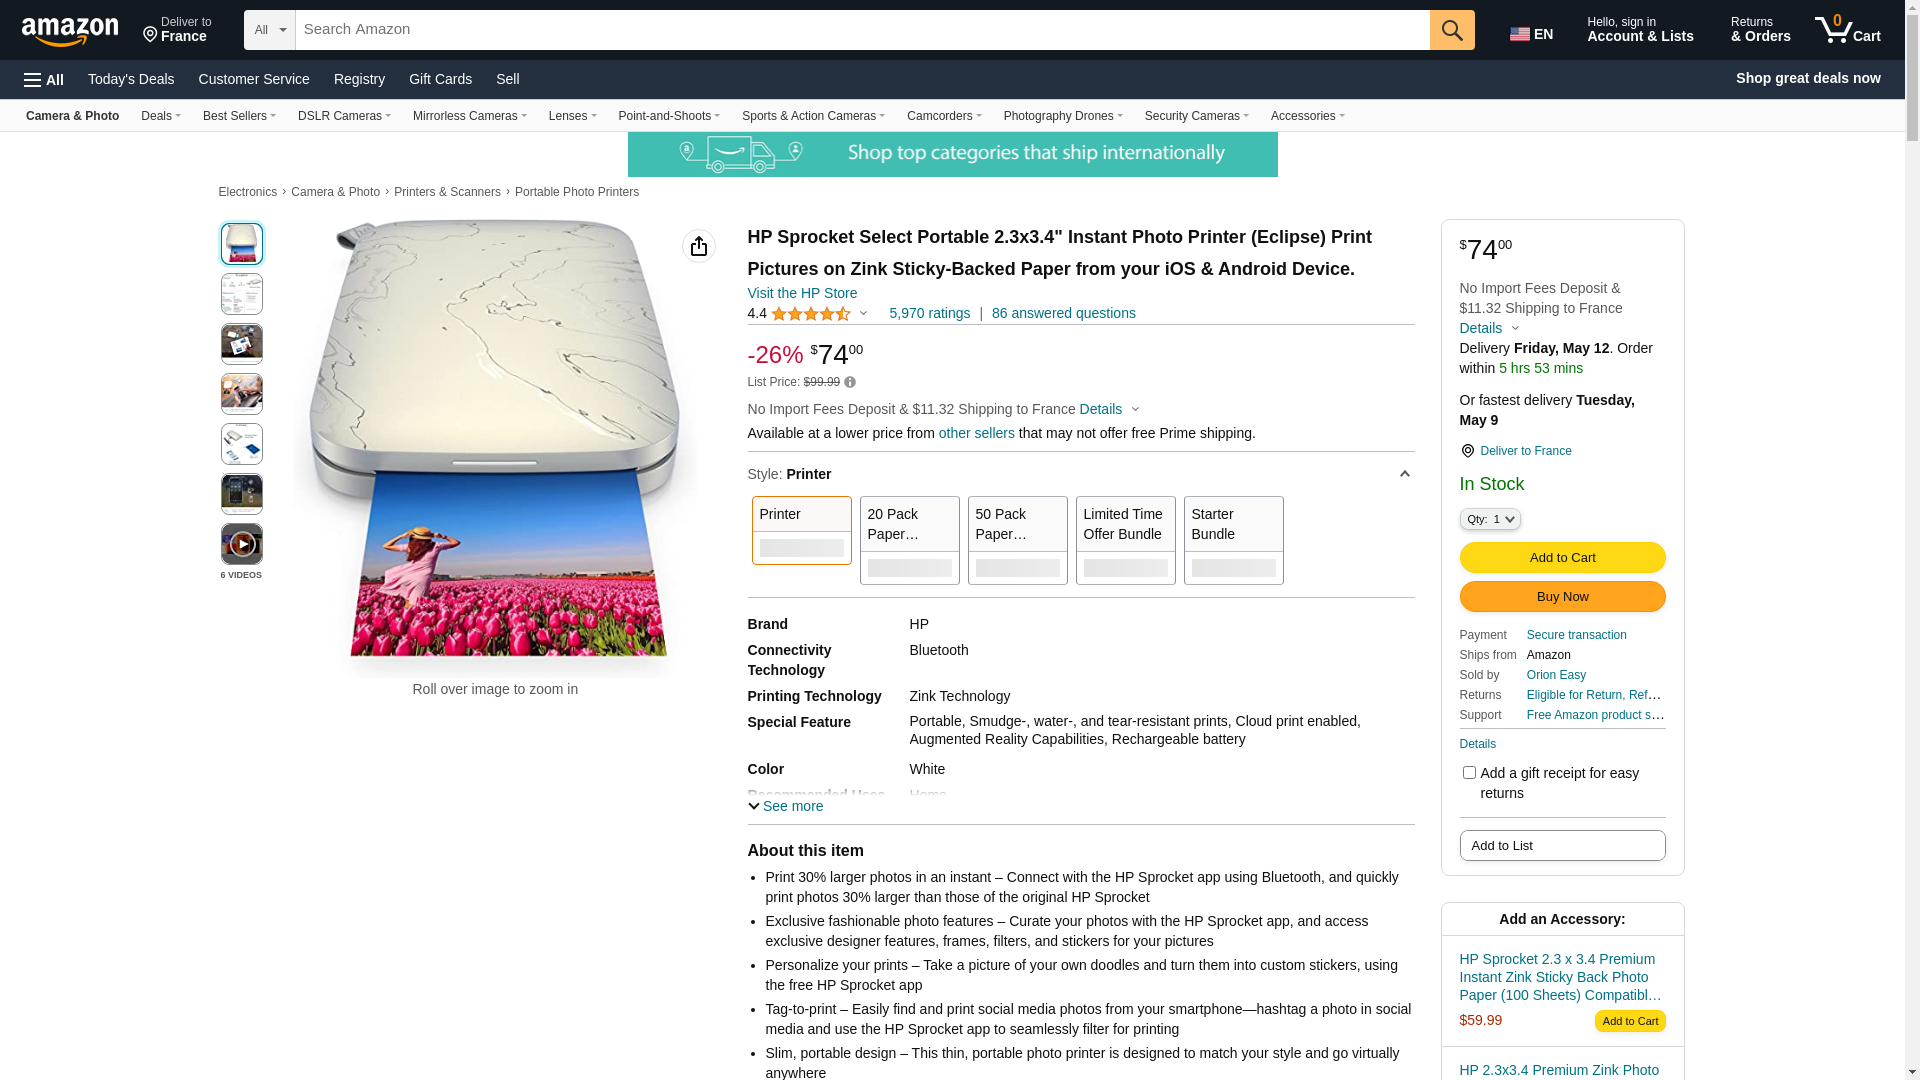Open the 5,970 ratings link
The width and height of the screenshot is (1920, 1080).
tap(929, 313)
